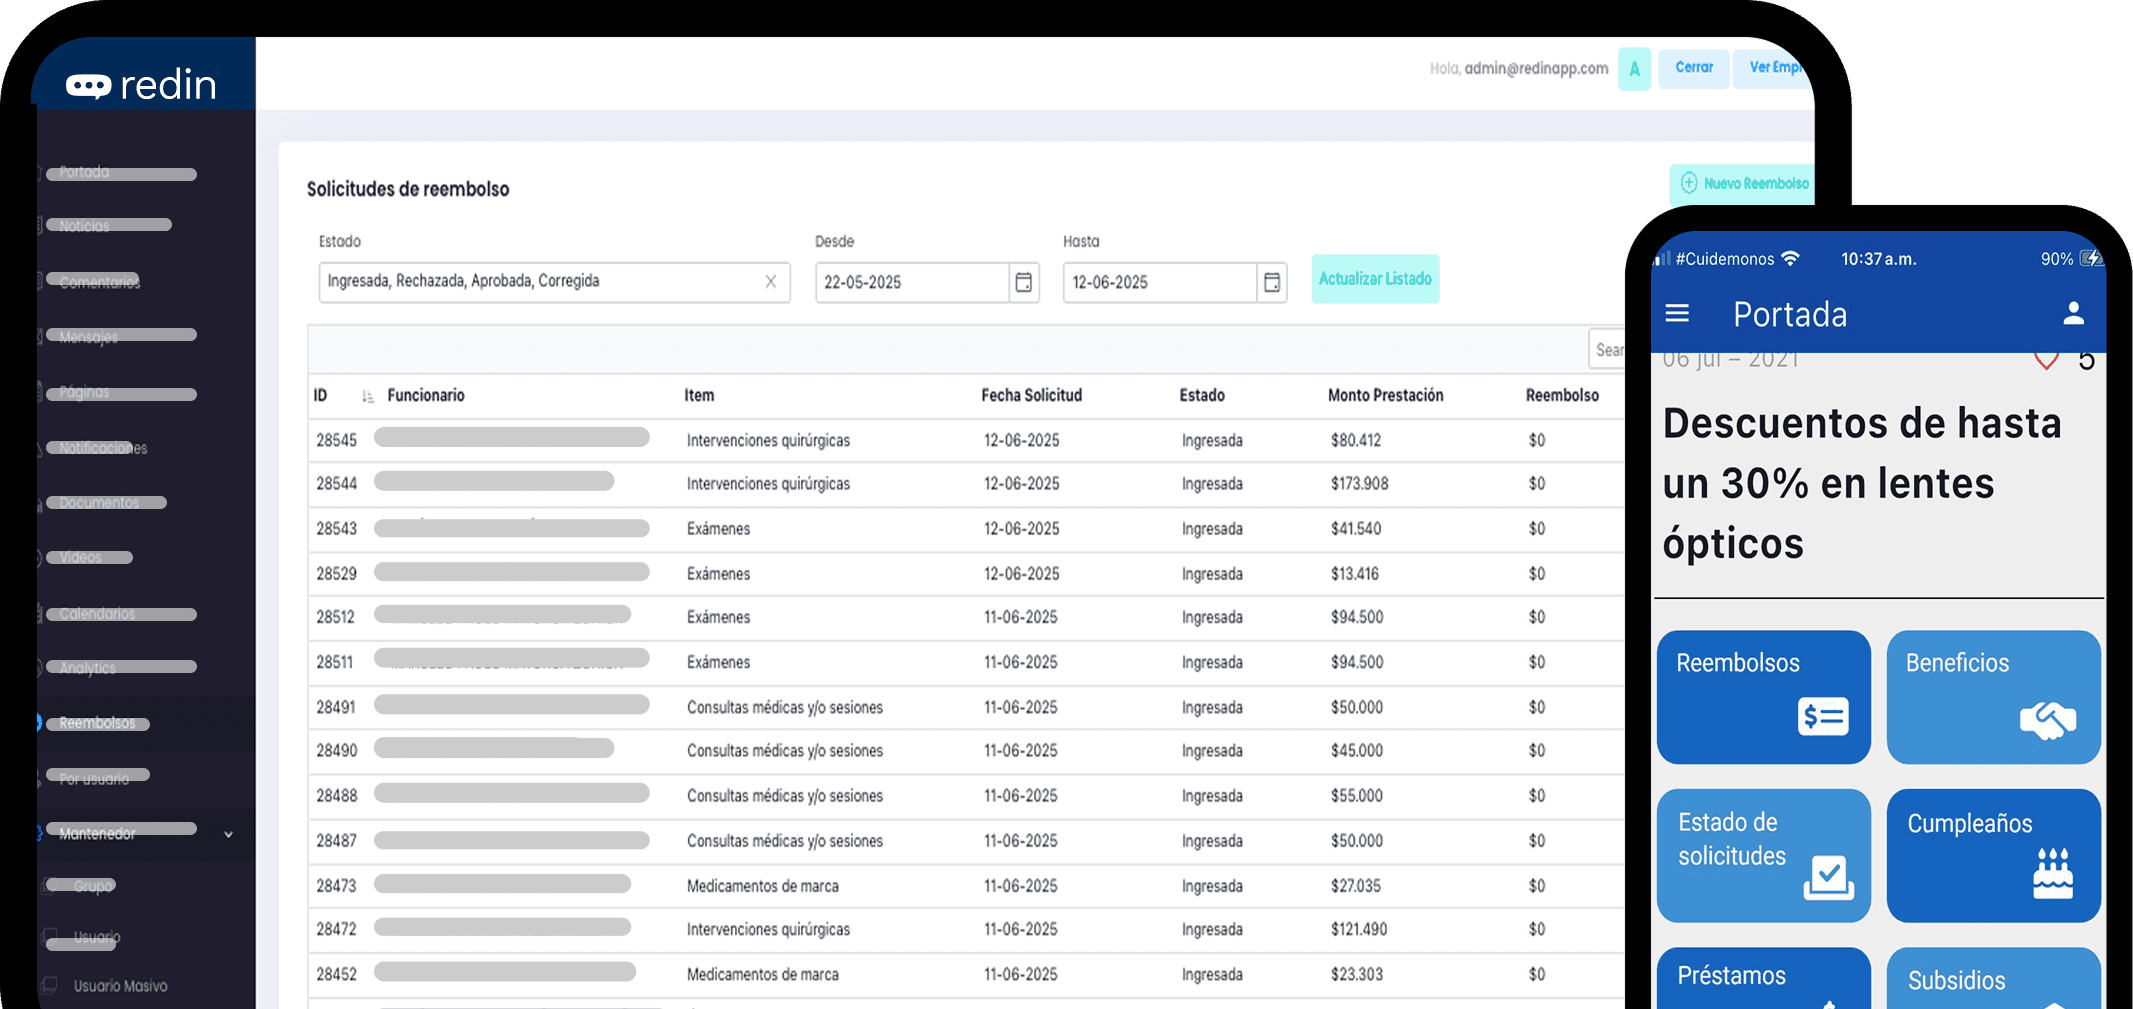Viewport: 2133px width, 1009px height.
Task: Sort by the Reembolso column header
Action: tap(1562, 395)
